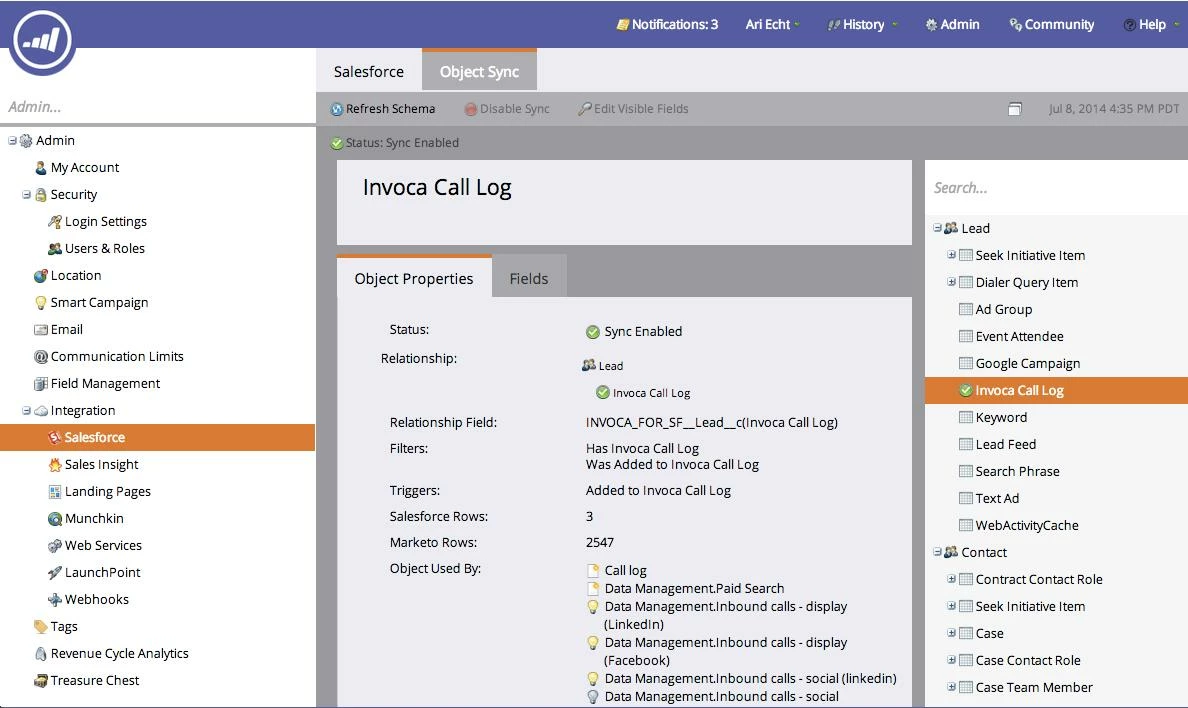Click the LaunchPoint rocket icon
The height and width of the screenshot is (708, 1188).
pyautogui.click(x=55, y=572)
